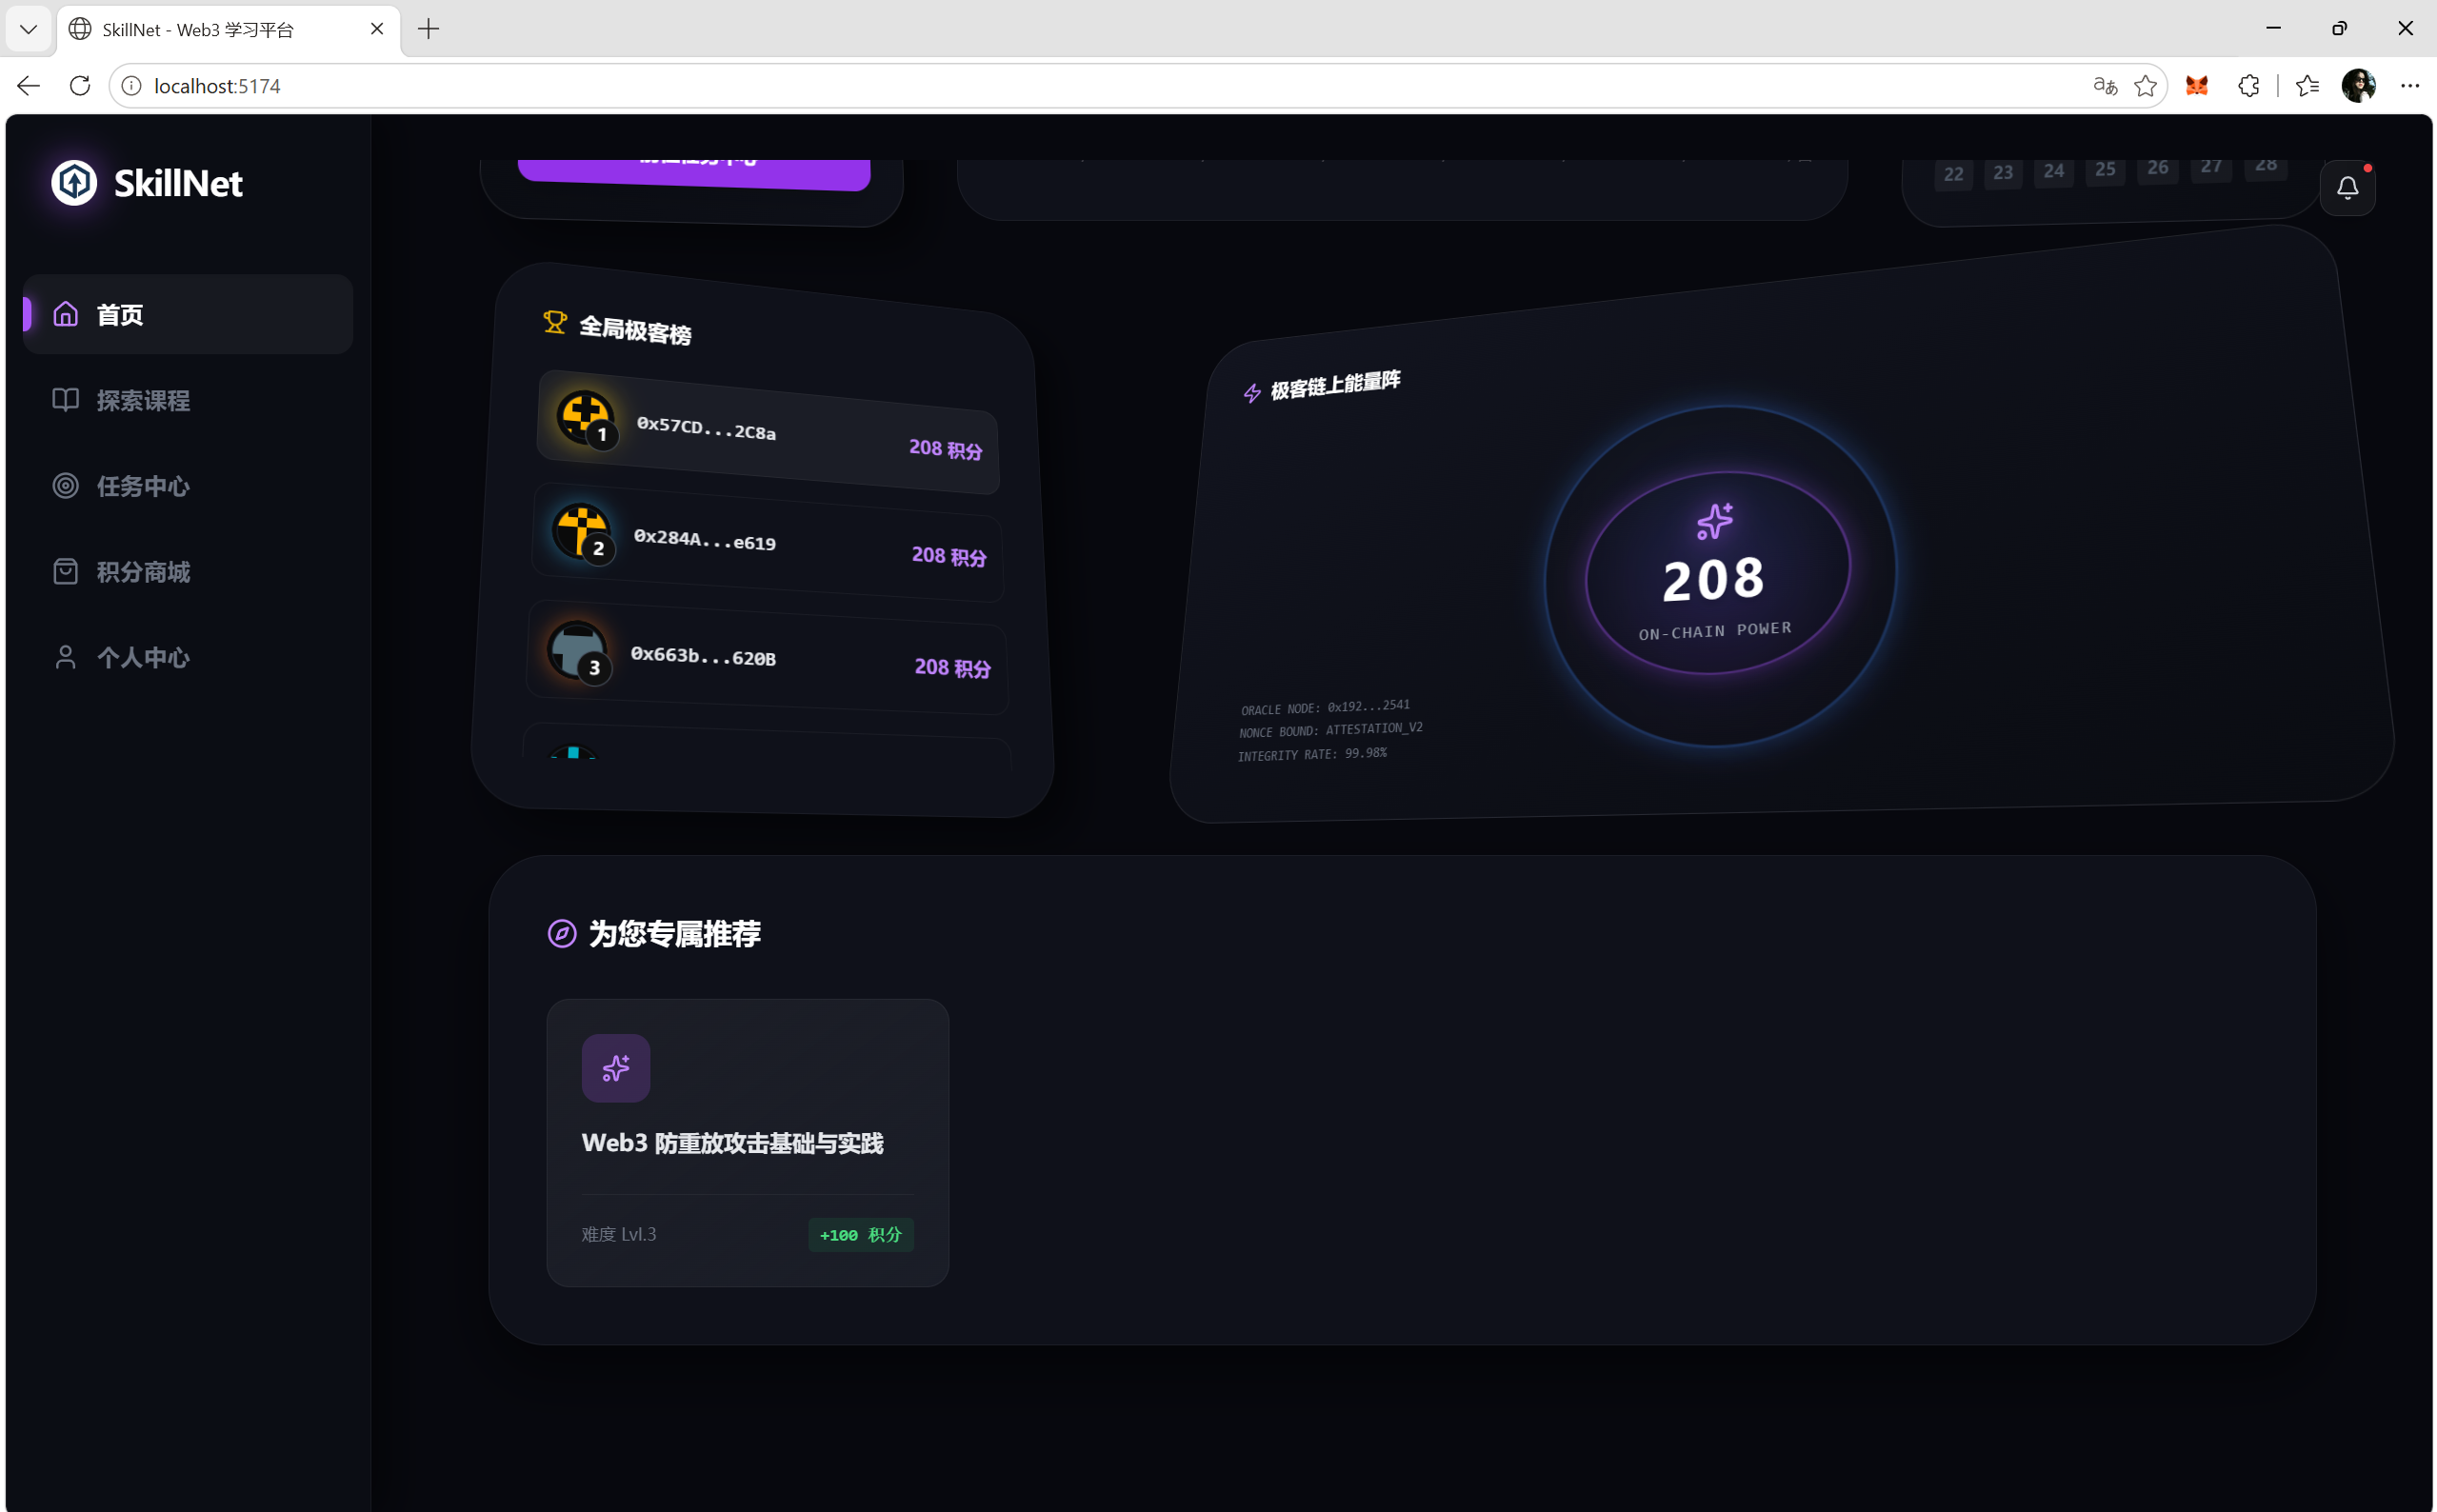Reload the page with the refresh icon

pyautogui.click(x=80, y=86)
